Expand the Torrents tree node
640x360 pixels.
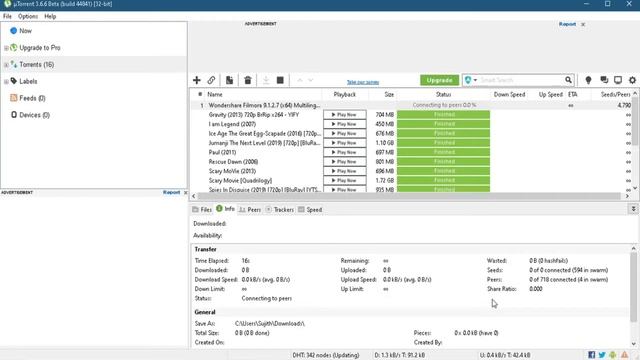[x=6, y=65]
